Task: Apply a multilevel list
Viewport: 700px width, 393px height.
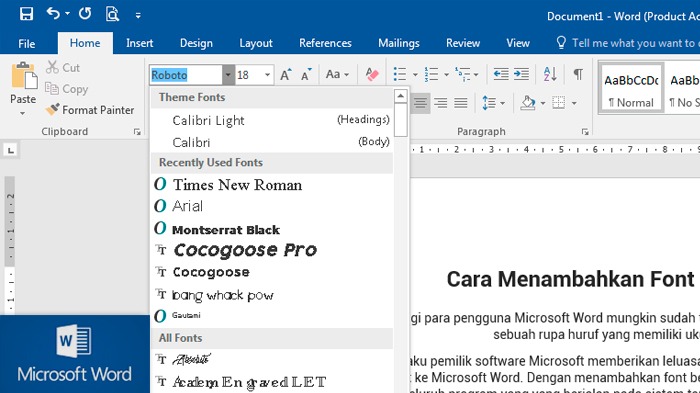Action: pyautogui.click(x=463, y=74)
